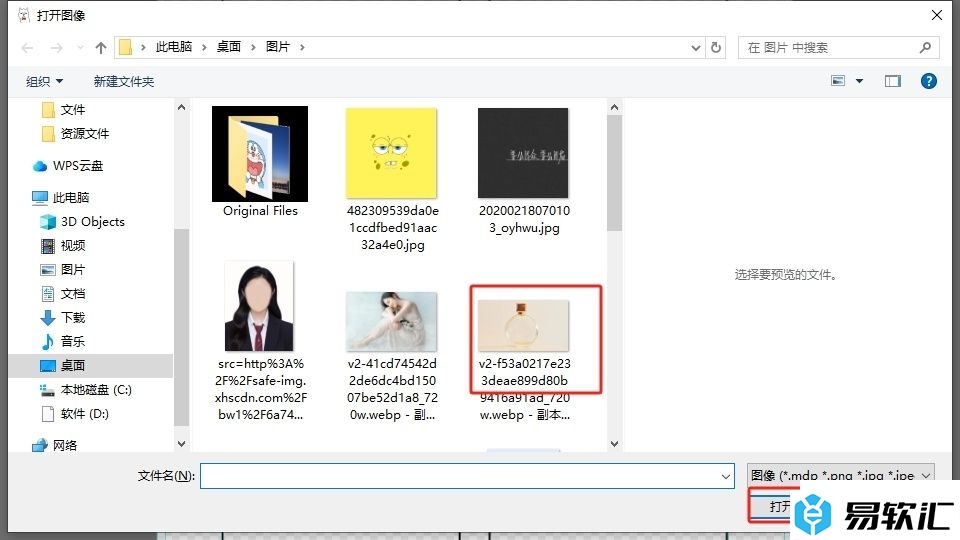
Task: Select the ID portrait photo thumbnail
Action: click(x=259, y=306)
